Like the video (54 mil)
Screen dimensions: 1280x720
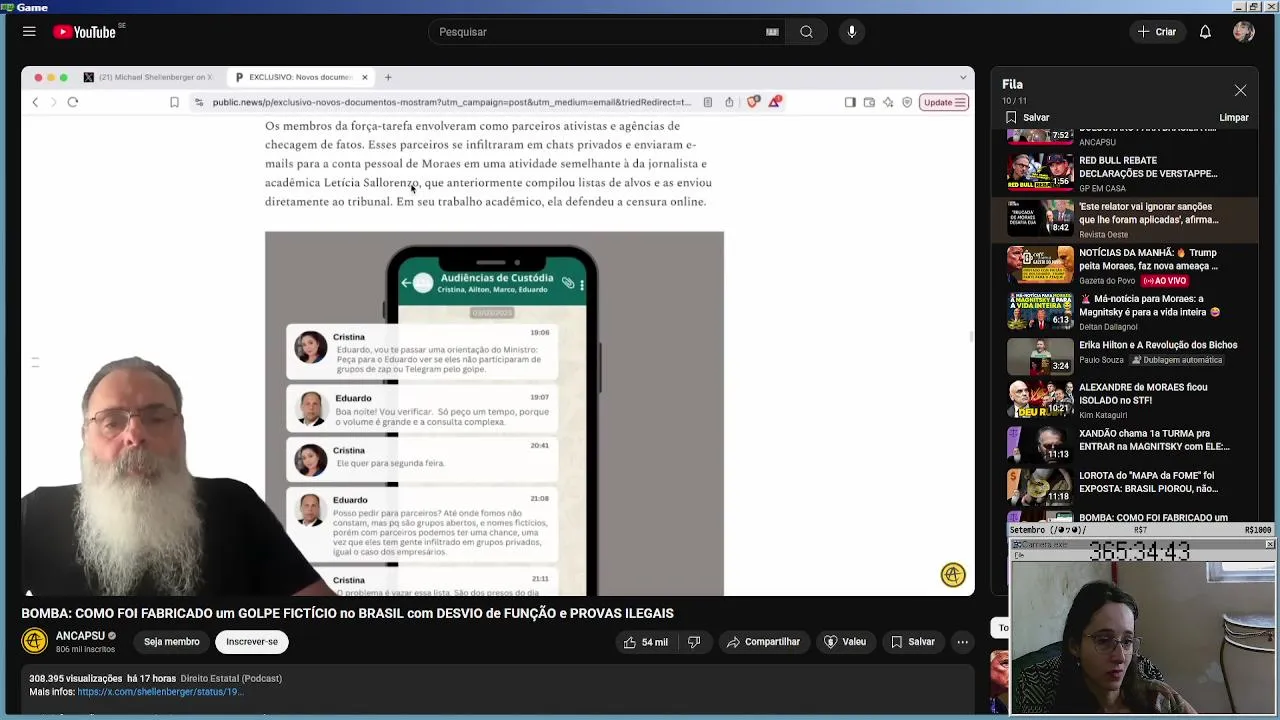[x=645, y=642]
